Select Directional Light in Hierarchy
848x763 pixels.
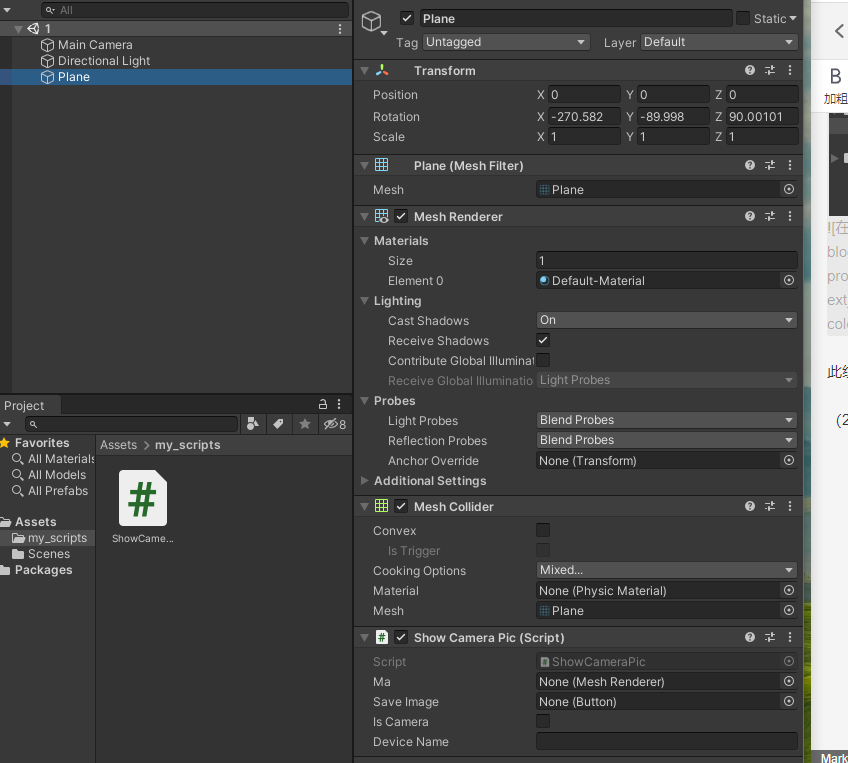103,61
